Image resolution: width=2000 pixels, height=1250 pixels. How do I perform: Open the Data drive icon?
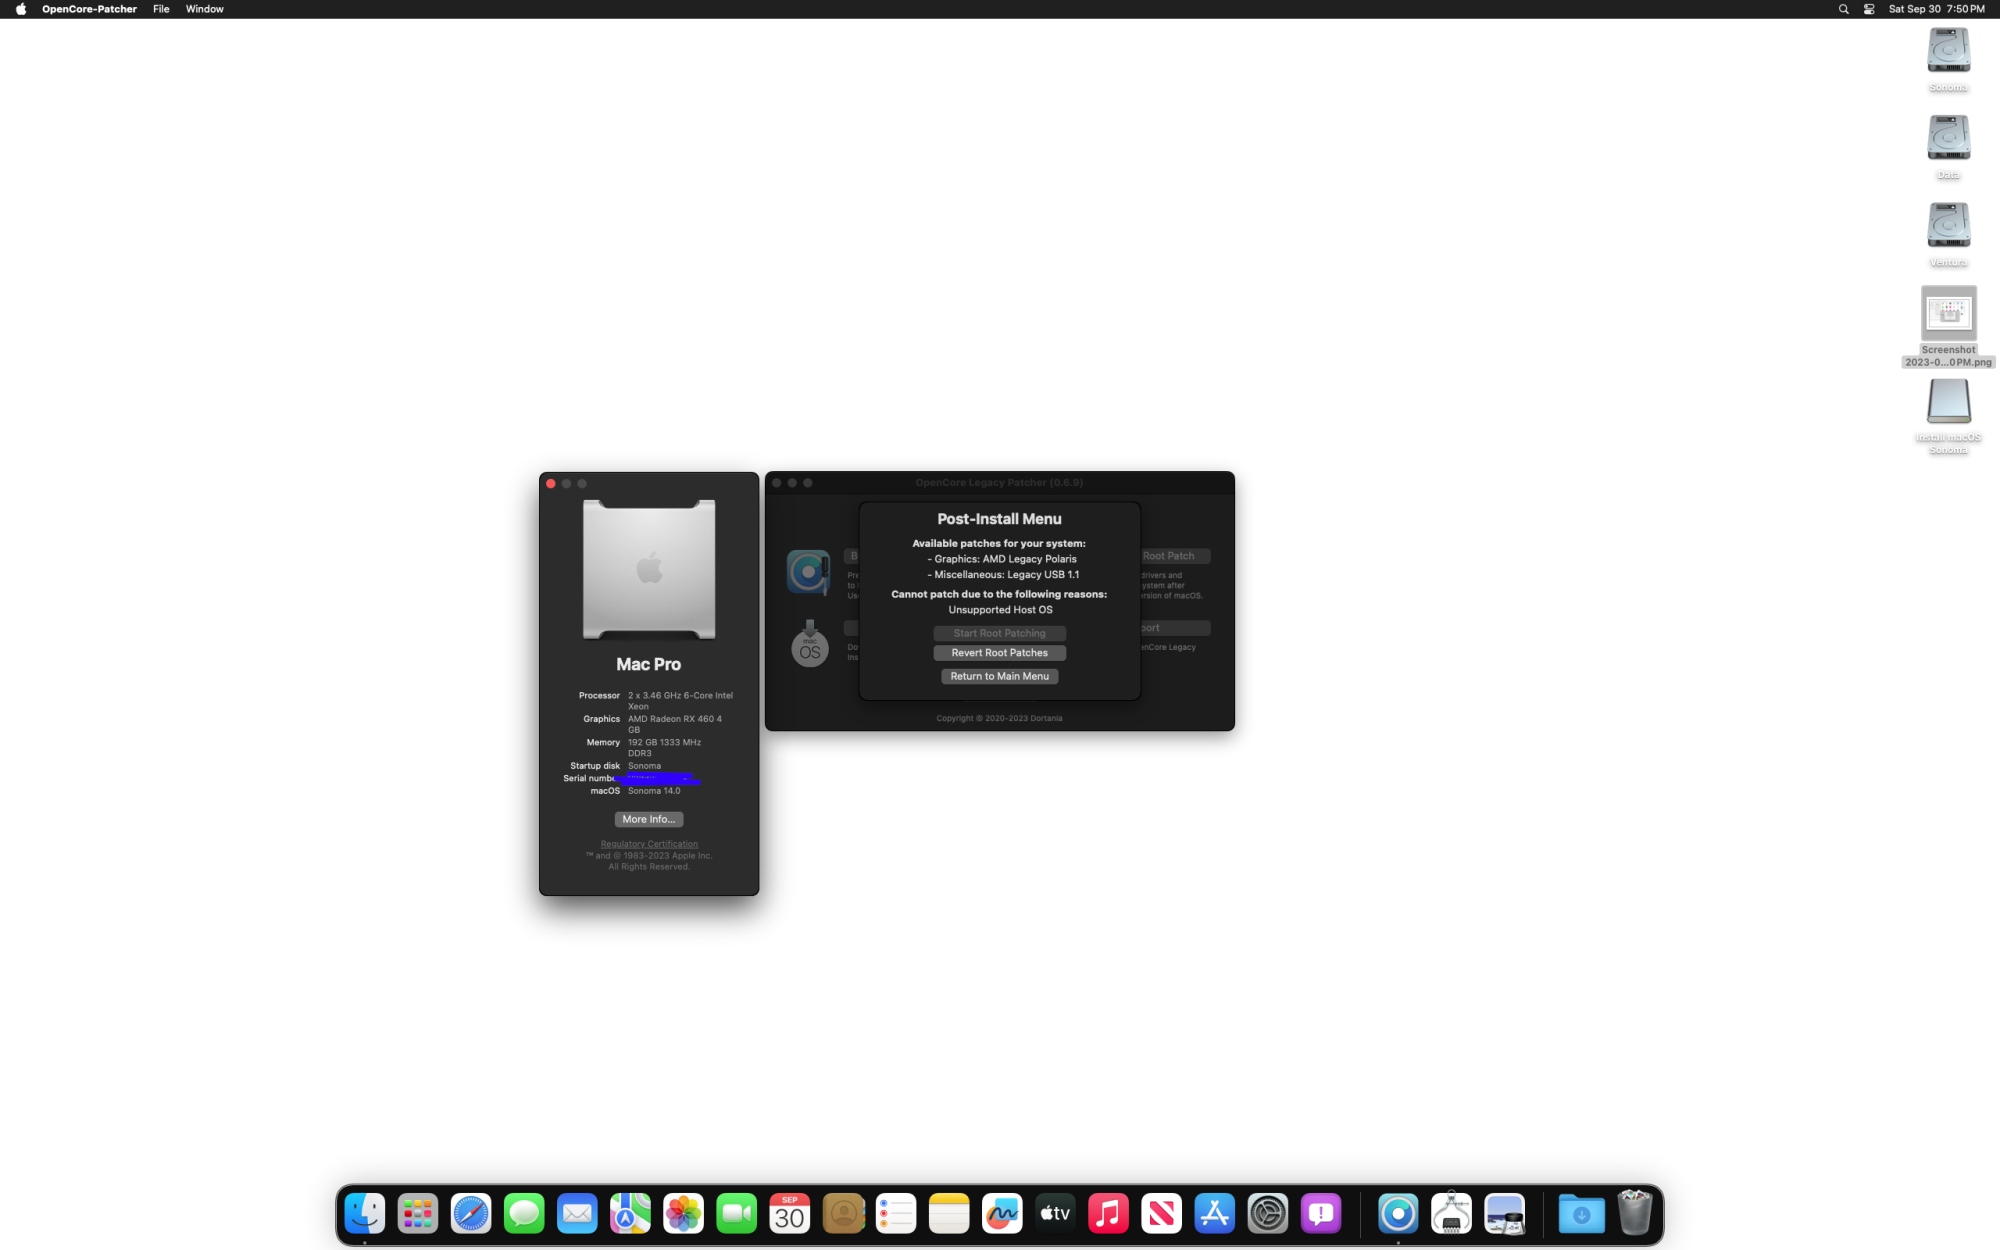click(1948, 138)
